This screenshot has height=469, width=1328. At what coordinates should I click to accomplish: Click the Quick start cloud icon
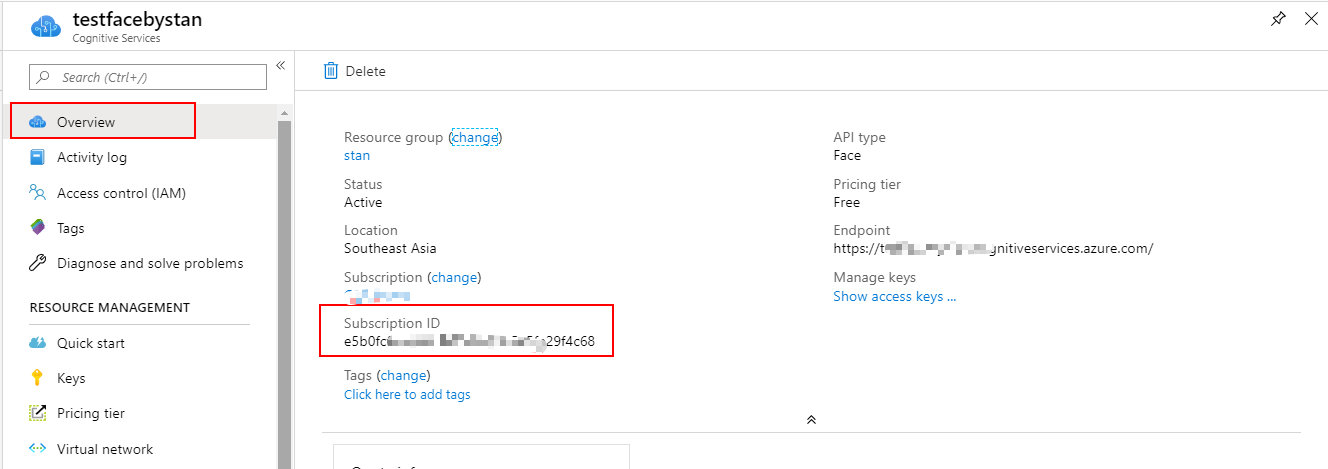[x=38, y=343]
